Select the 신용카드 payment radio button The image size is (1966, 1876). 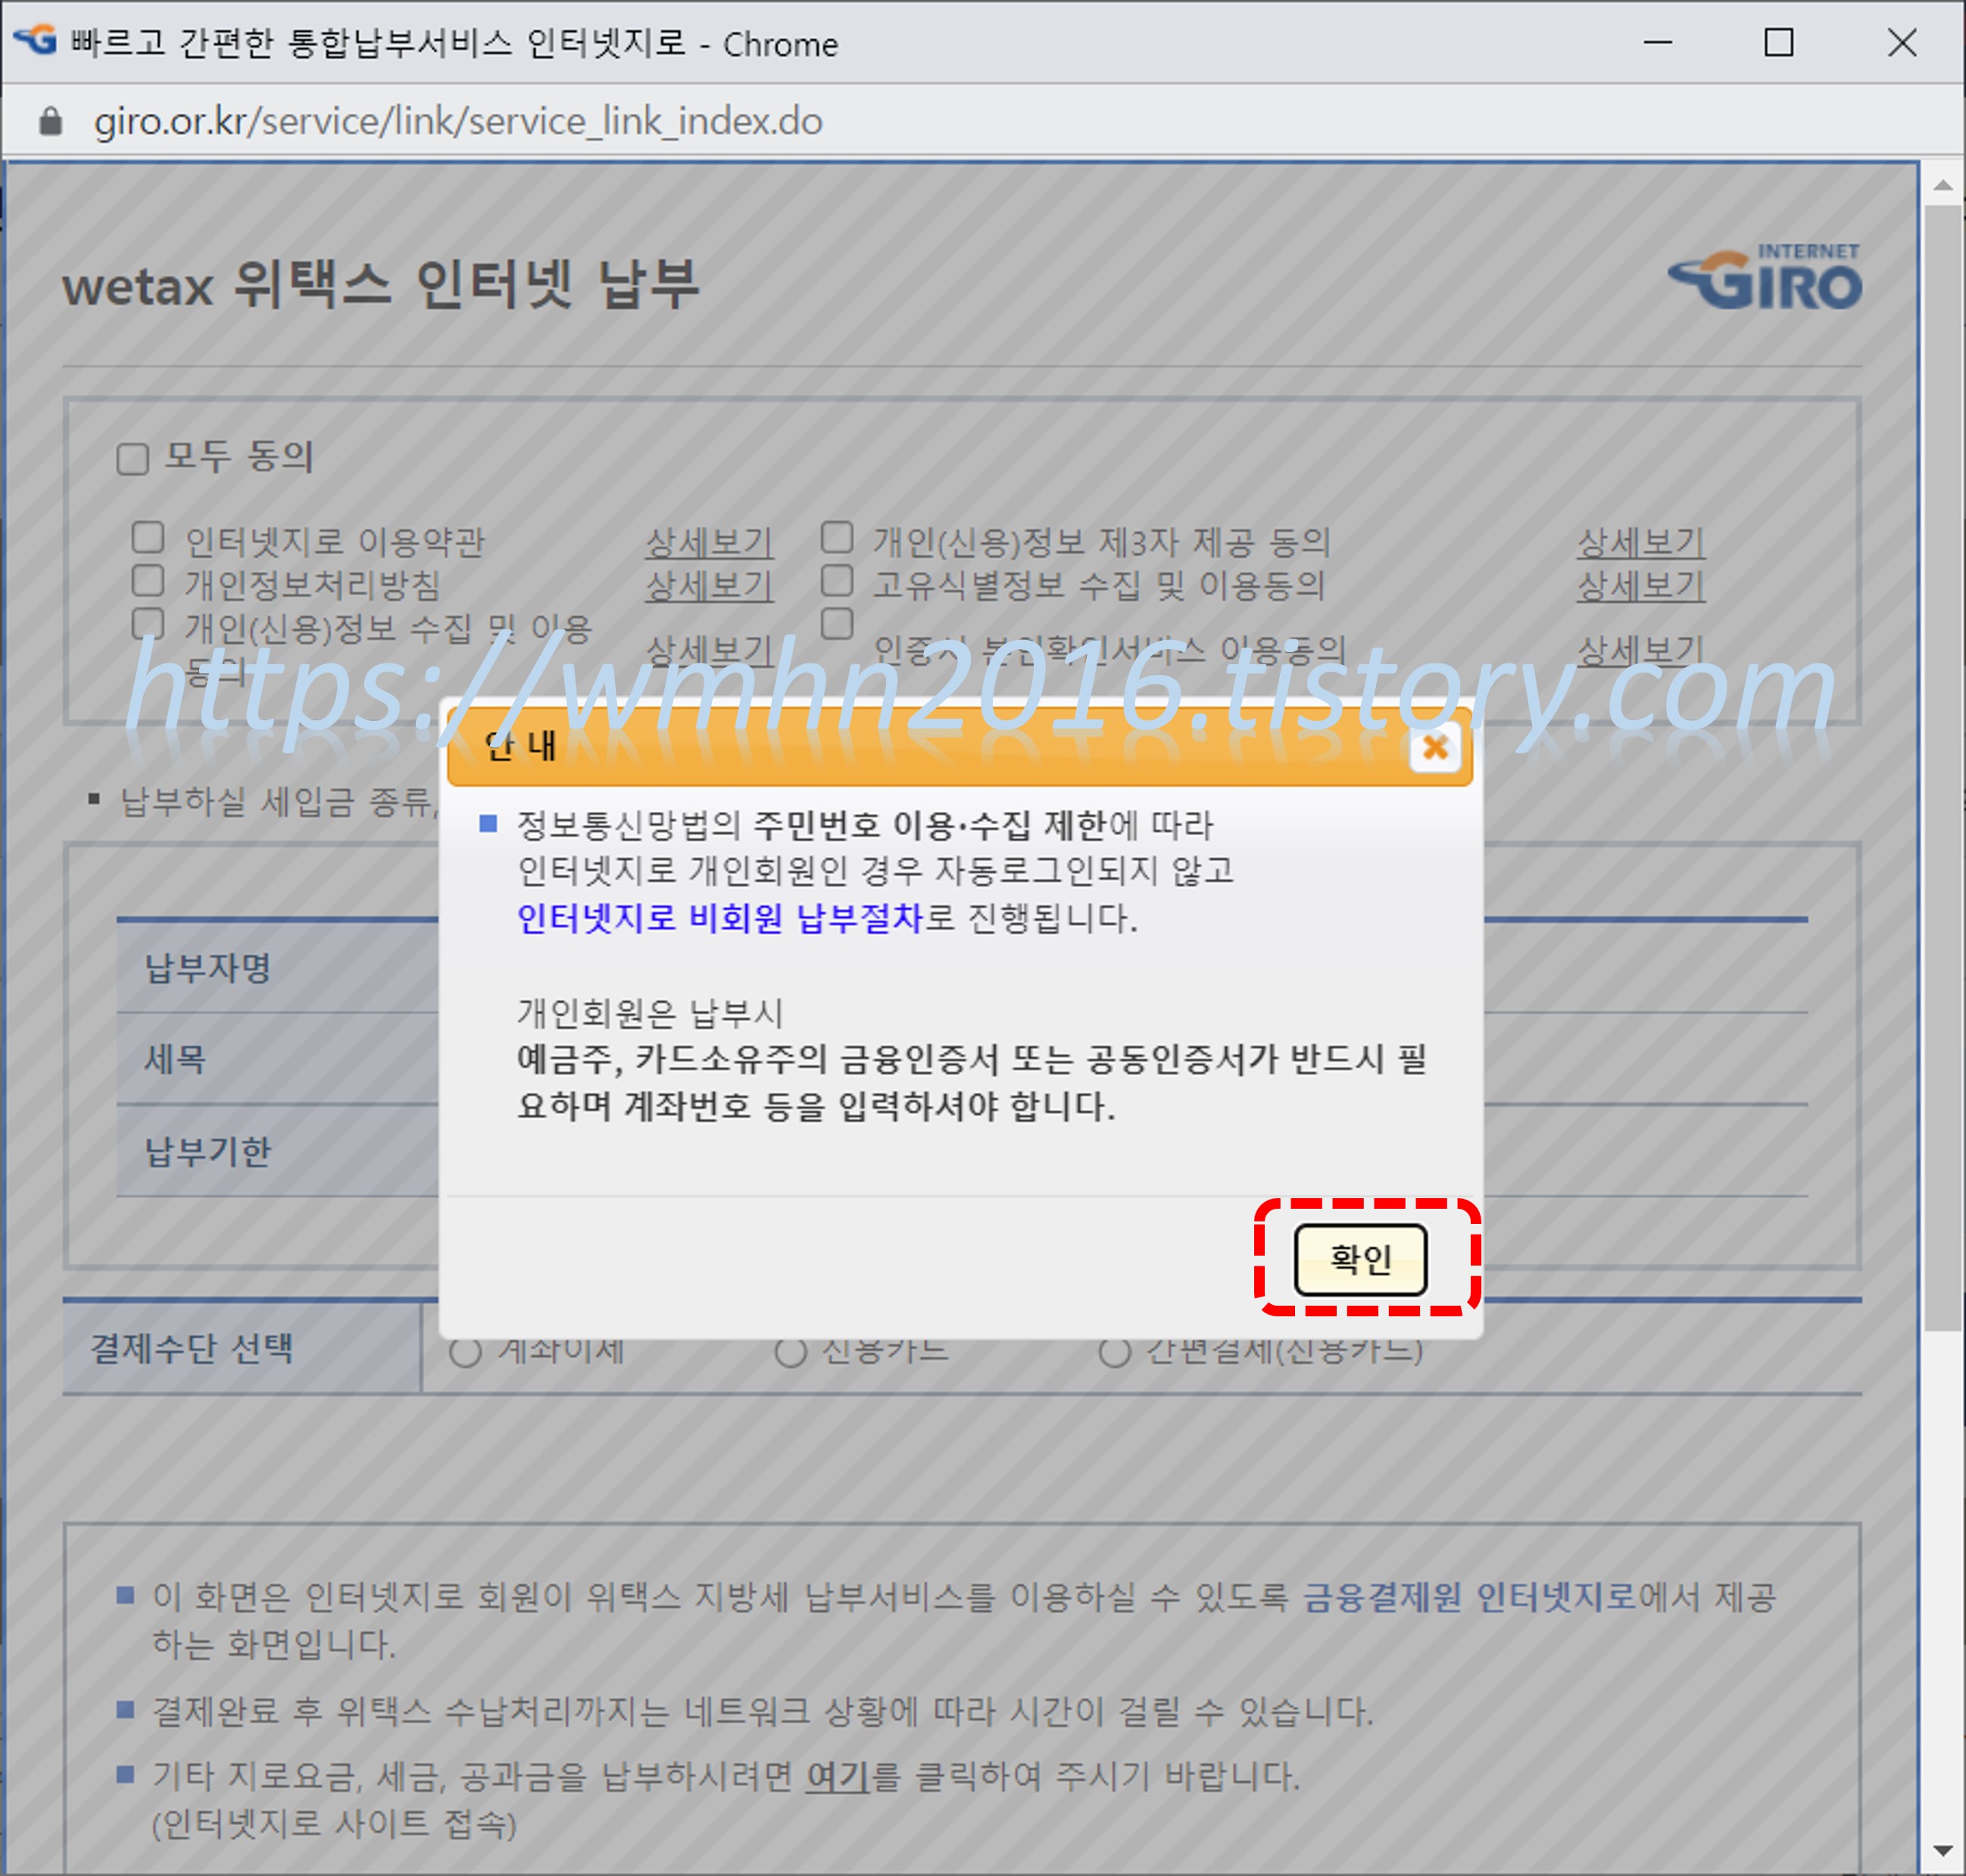(790, 1352)
